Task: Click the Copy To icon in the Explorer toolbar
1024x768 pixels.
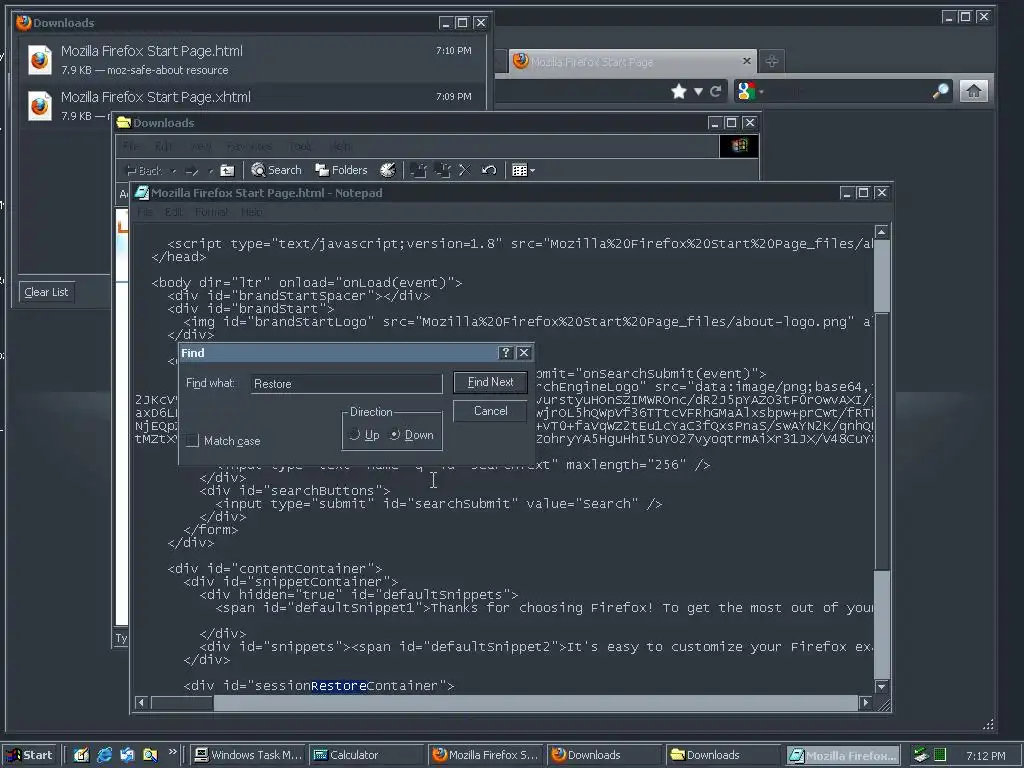Action: coord(442,170)
